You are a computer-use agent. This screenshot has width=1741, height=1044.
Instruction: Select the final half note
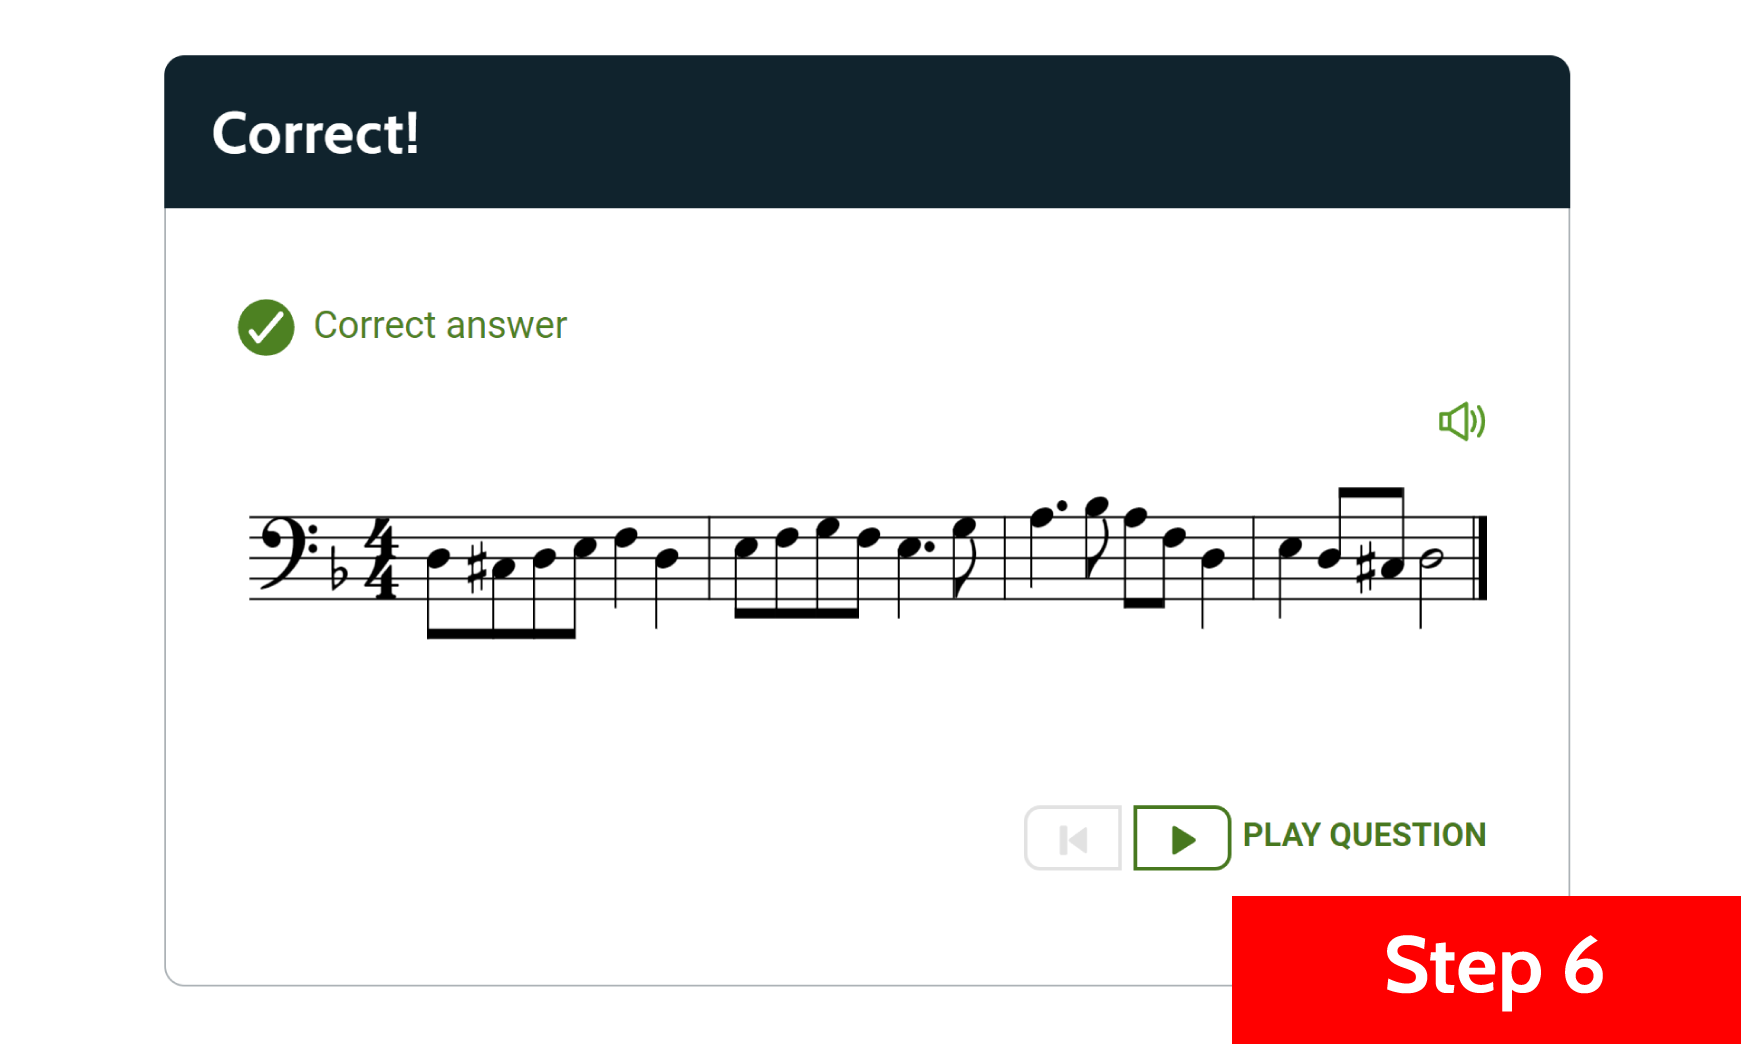click(1431, 560)
